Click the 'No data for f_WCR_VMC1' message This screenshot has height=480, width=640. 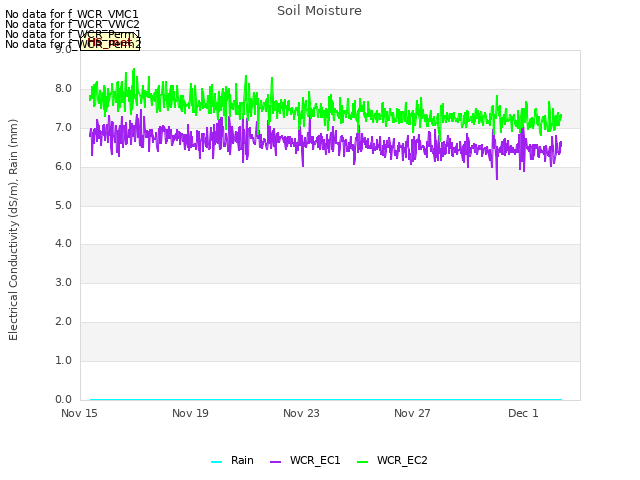point(72,14)
